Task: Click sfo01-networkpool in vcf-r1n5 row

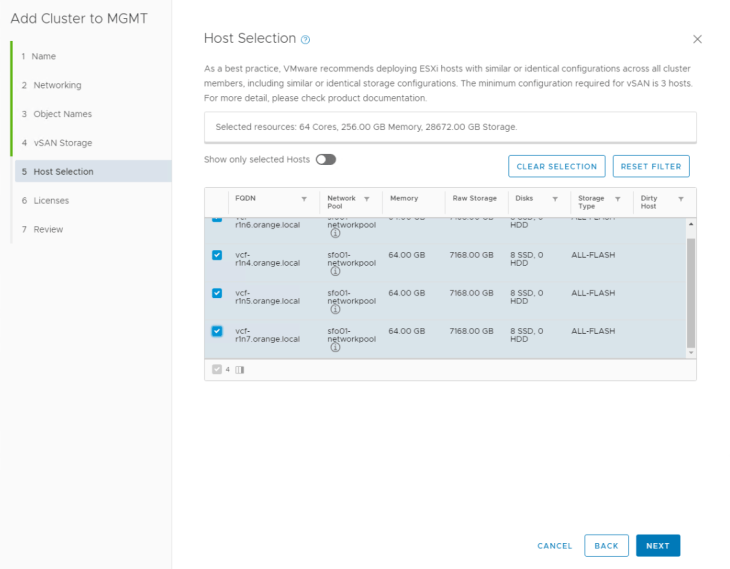Action: [351, 297]
